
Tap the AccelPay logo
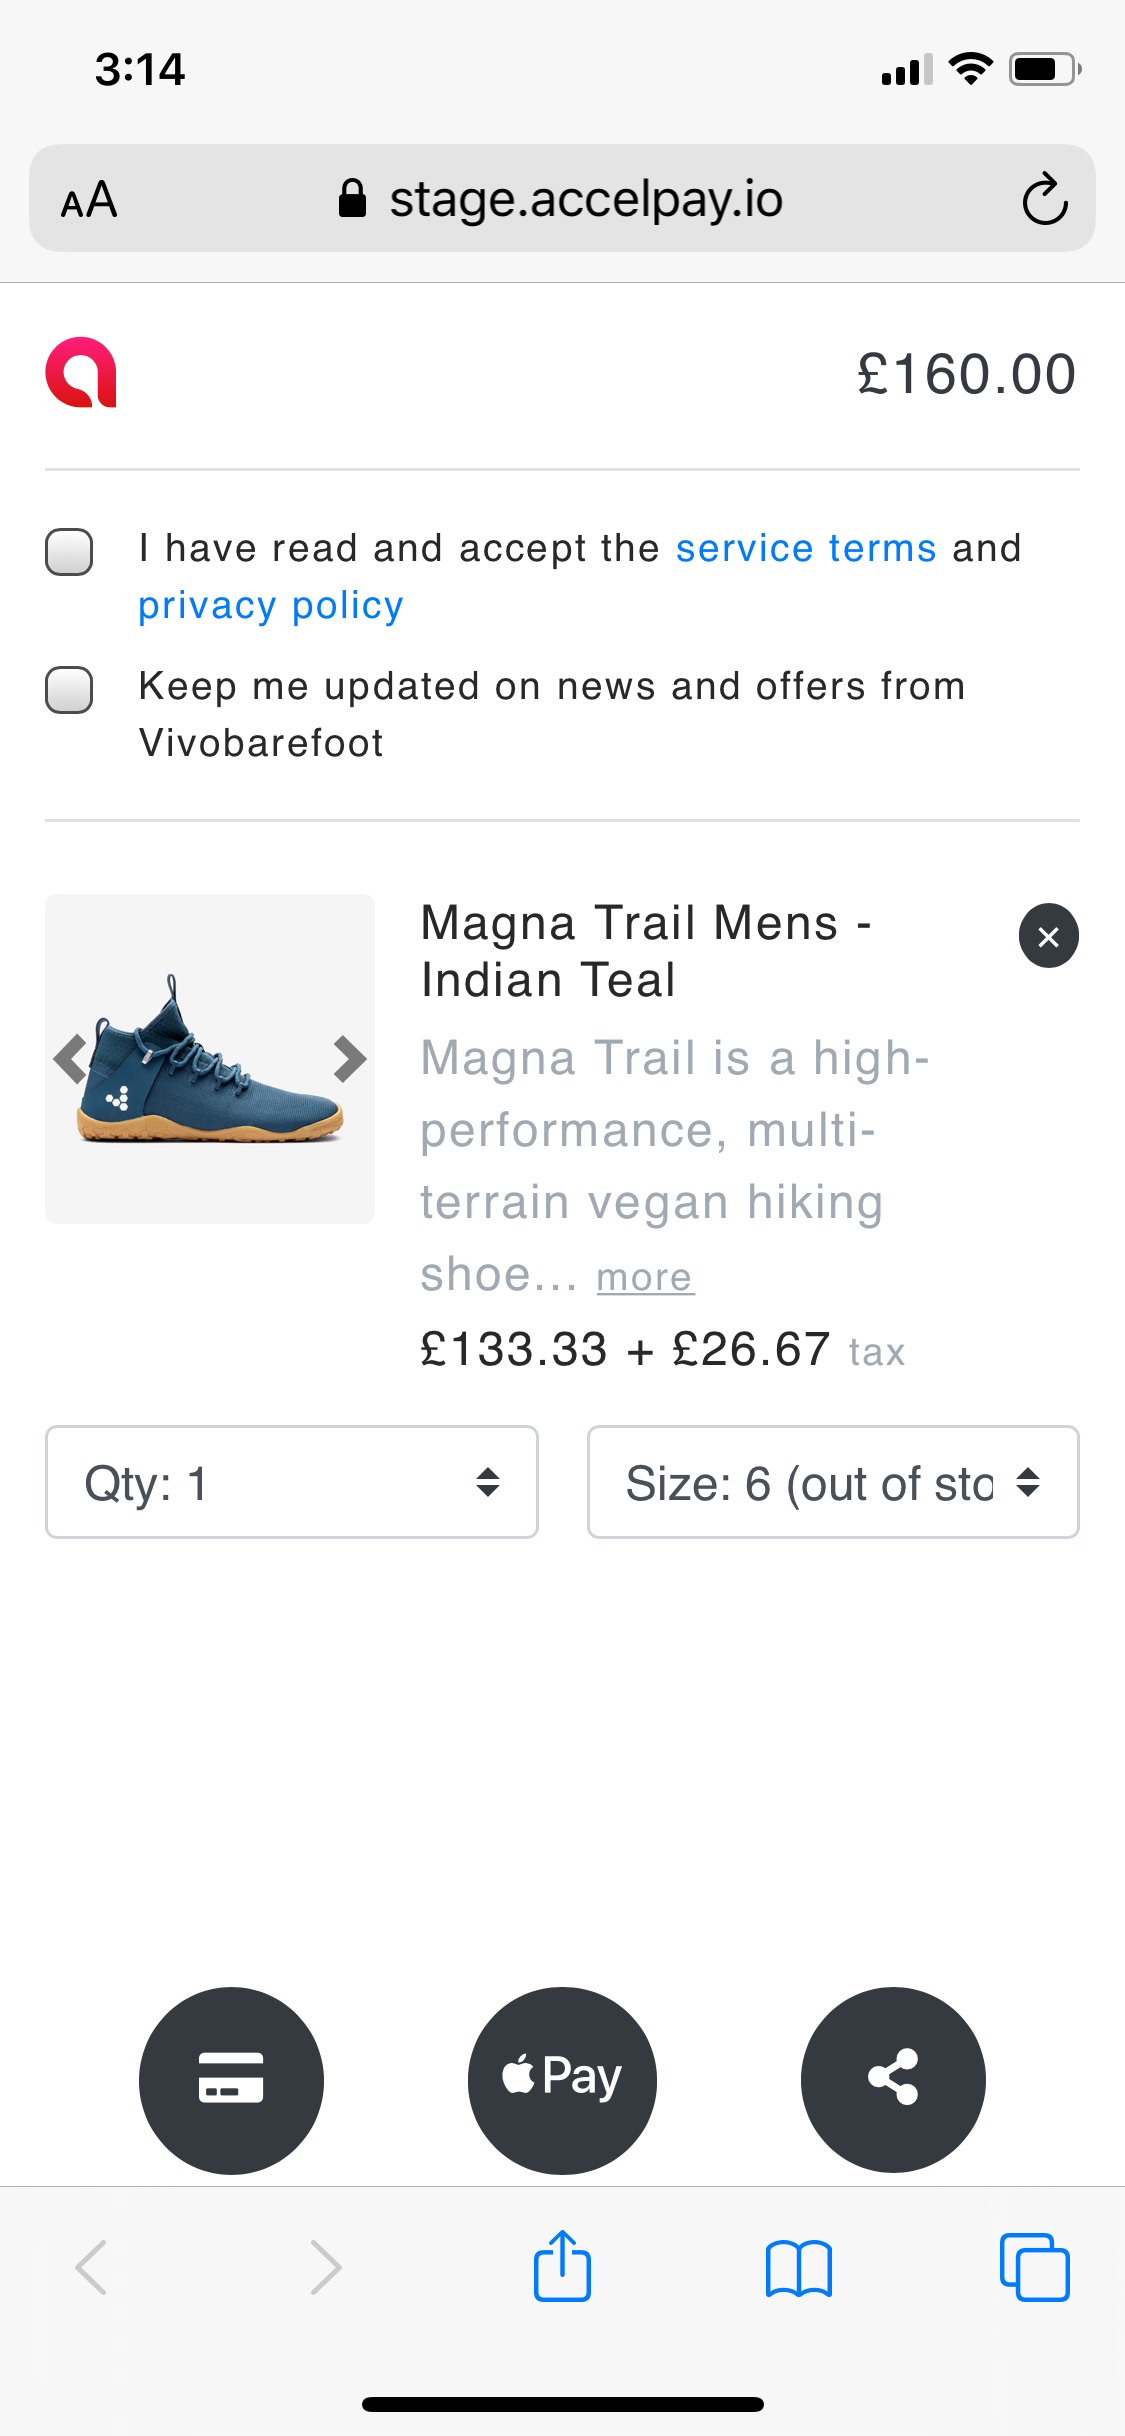(81, 373)
